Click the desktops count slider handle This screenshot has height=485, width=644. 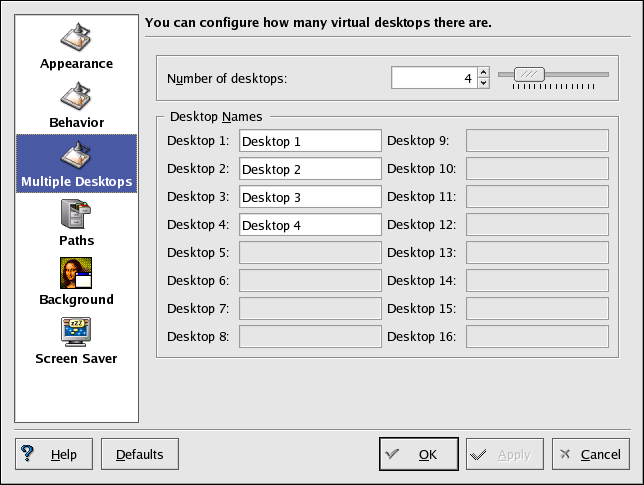pyautogui.click(x=529, y=73)
